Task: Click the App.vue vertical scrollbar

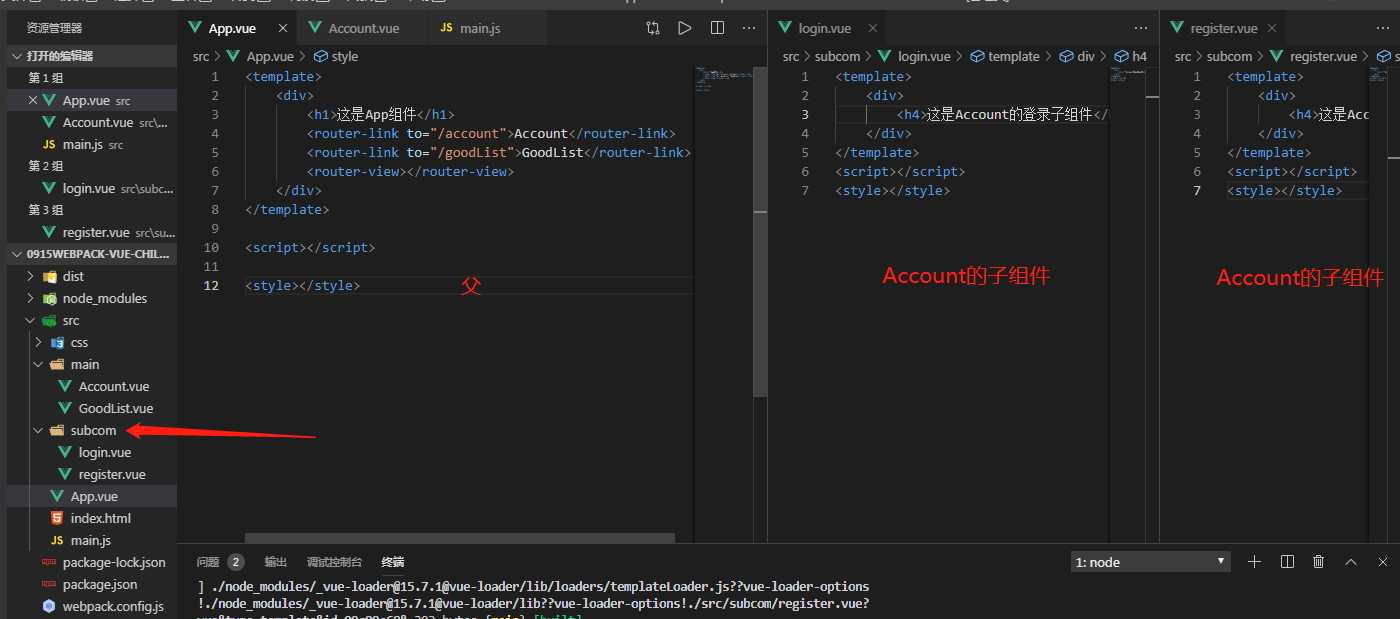Action: click(x=760, y=233)
